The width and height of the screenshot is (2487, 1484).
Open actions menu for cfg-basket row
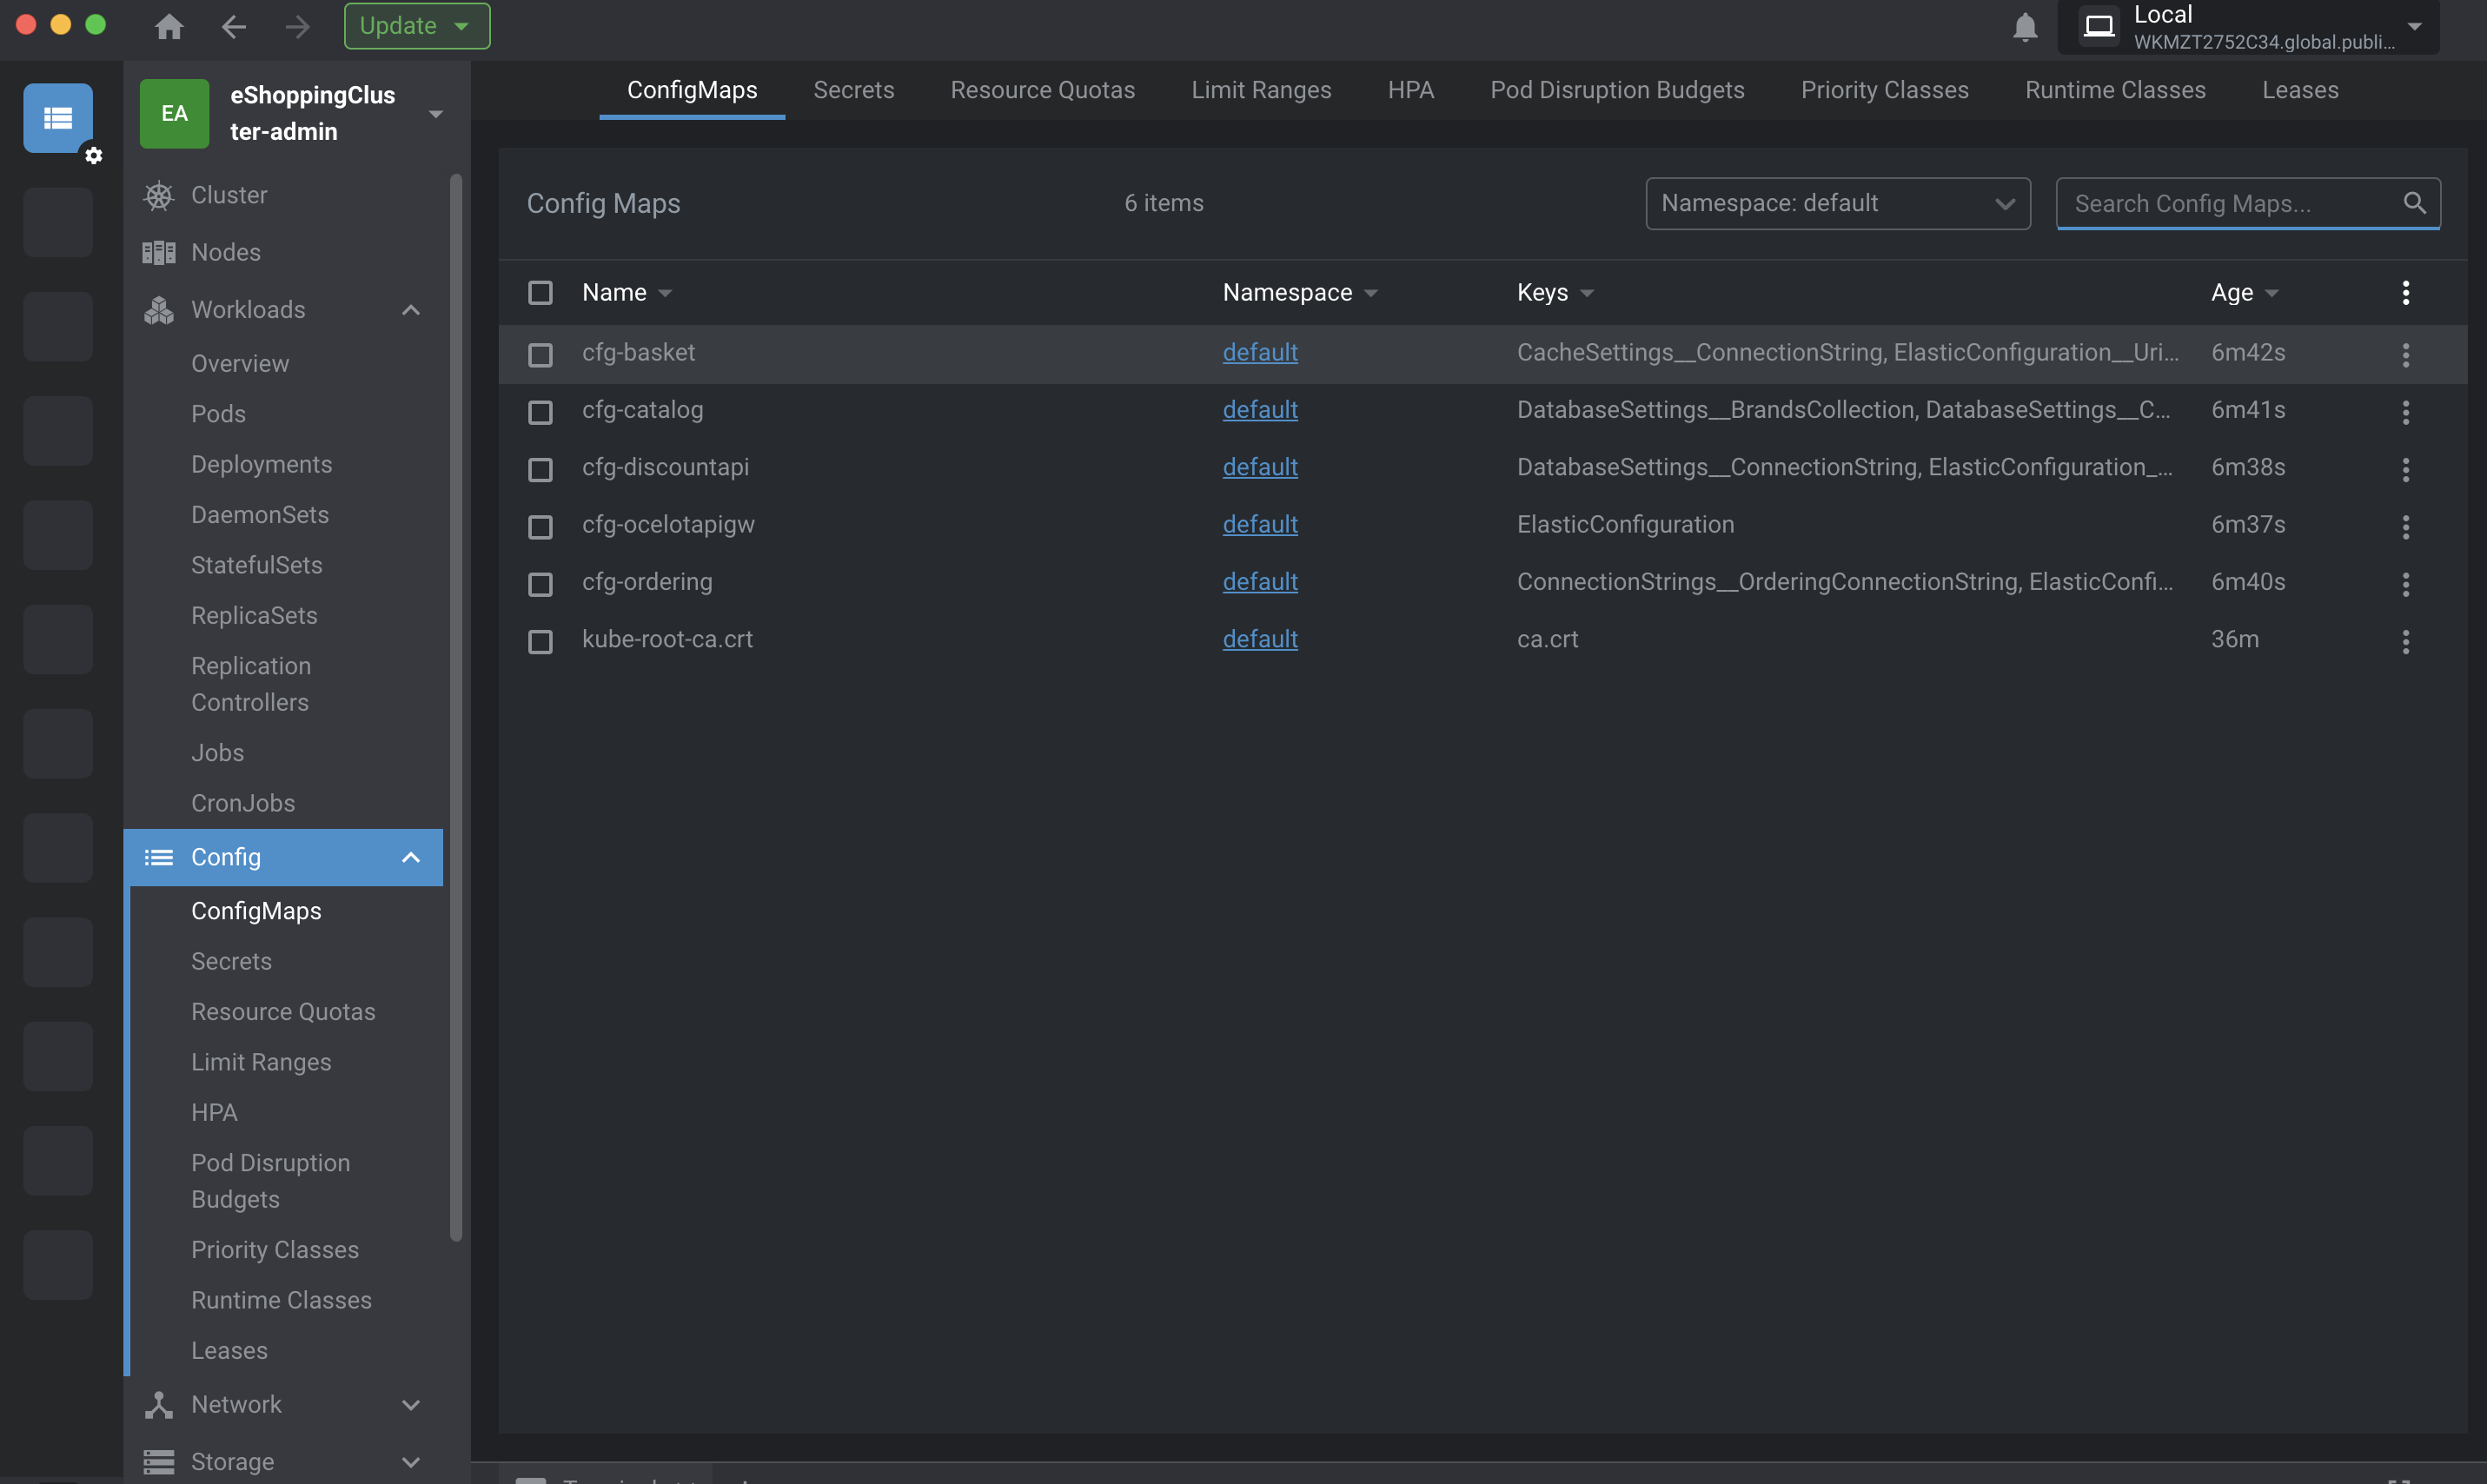[x=2405, y=354]
